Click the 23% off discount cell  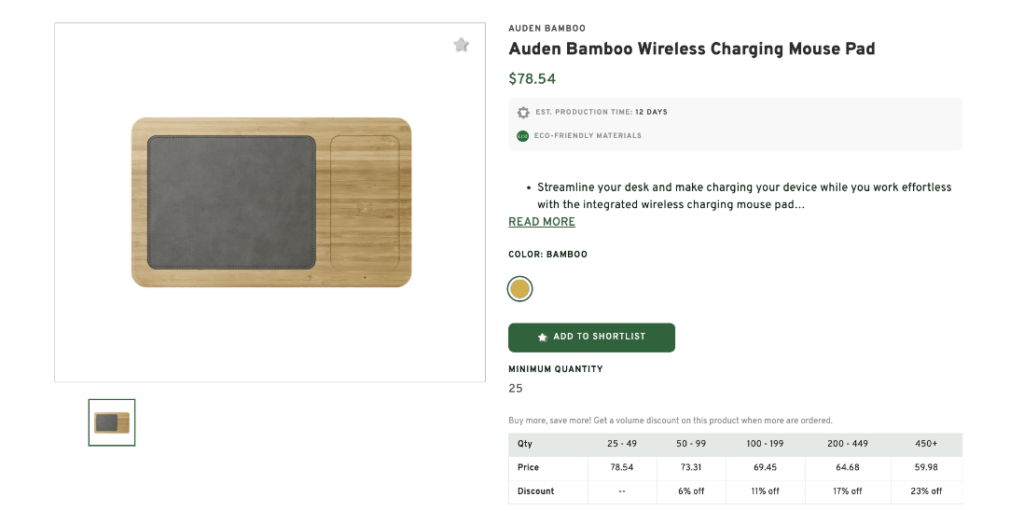coord(925,491)
